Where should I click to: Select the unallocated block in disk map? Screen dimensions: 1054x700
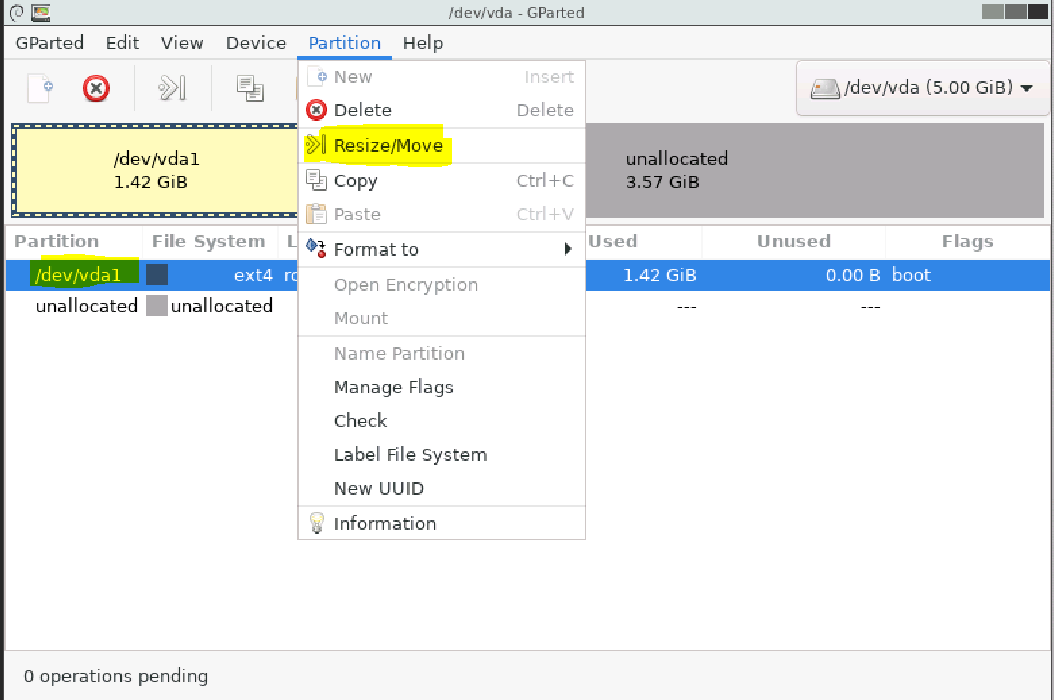tap(814, 171)
